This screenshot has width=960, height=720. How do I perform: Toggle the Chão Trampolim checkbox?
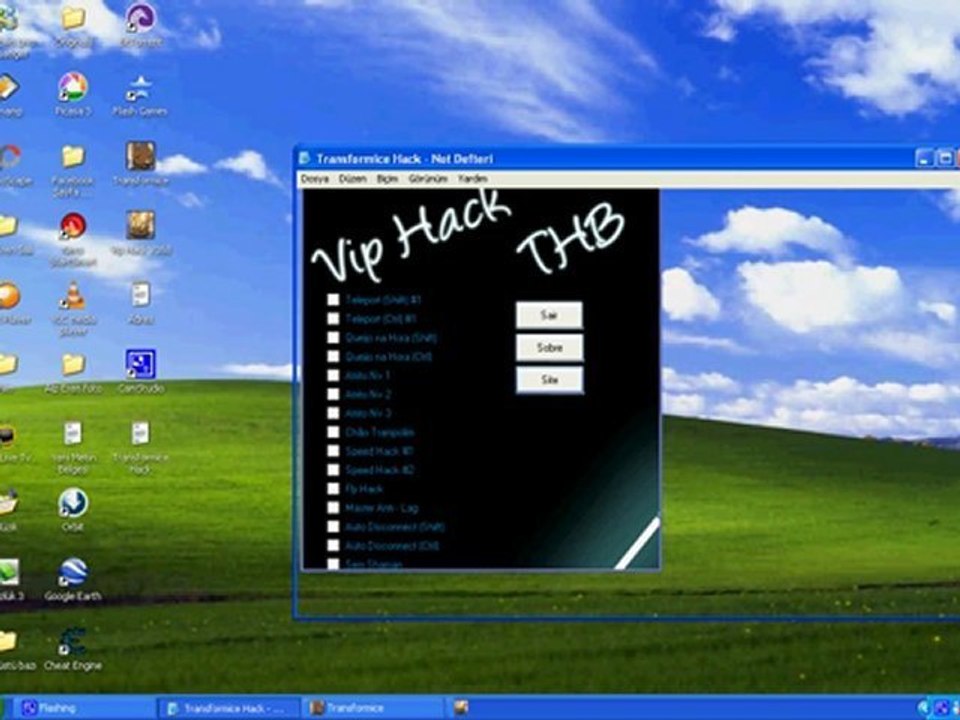(x=333, y=432)
